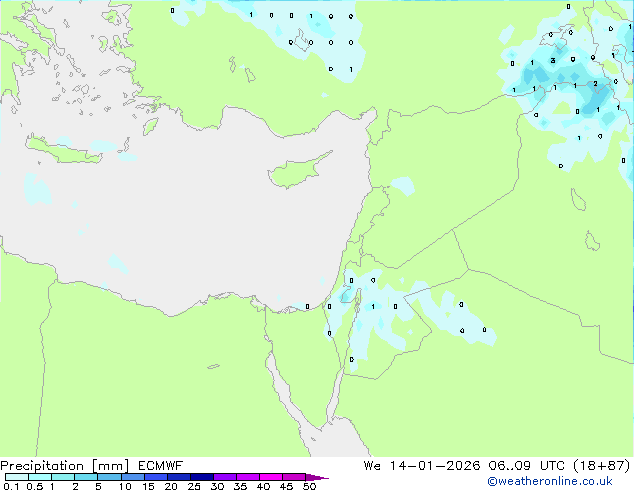
Task: Click the 0.1–0.5 mm legend color swatch
Action: [x=17, y=477]
